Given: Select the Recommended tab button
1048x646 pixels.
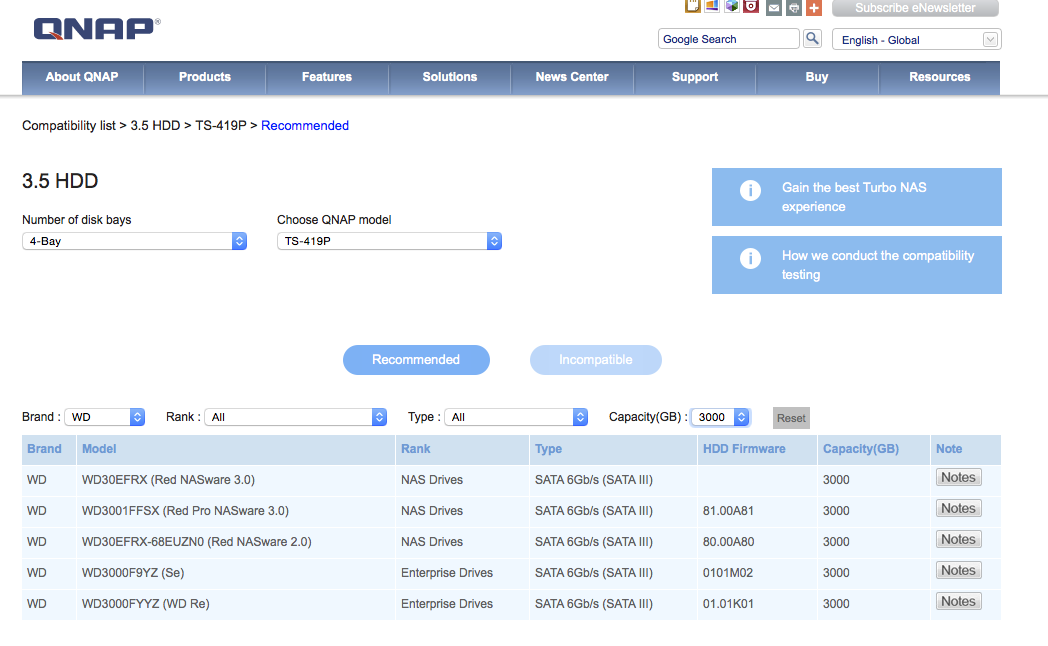Looking at the screenshot, I should (x=416, y=360).
